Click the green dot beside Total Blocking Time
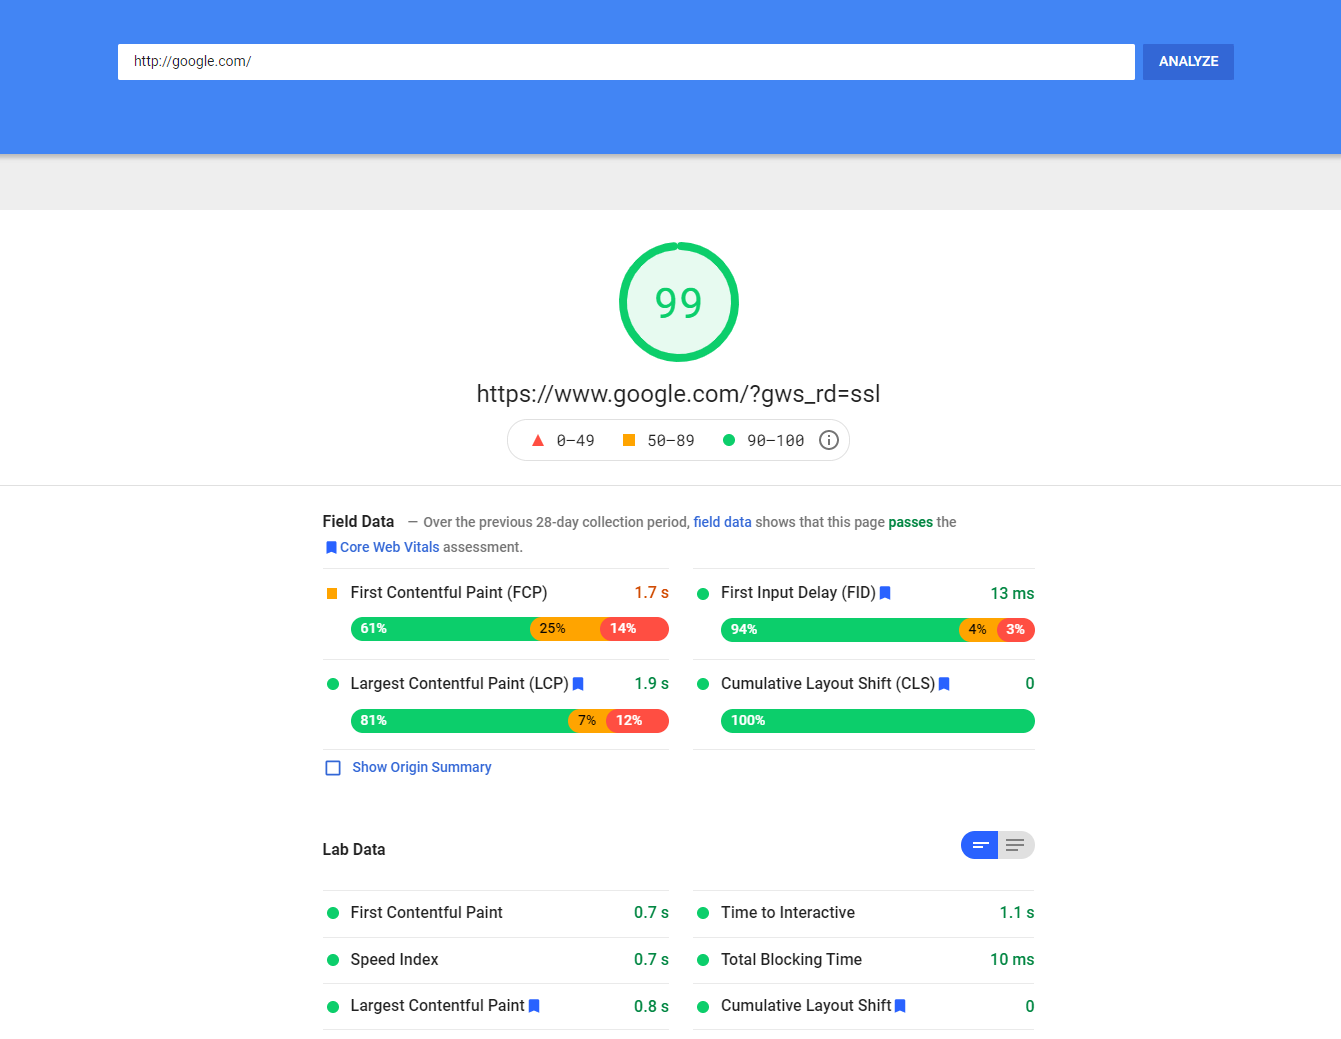This screenshot has height=1039, width=1341. 703,960
